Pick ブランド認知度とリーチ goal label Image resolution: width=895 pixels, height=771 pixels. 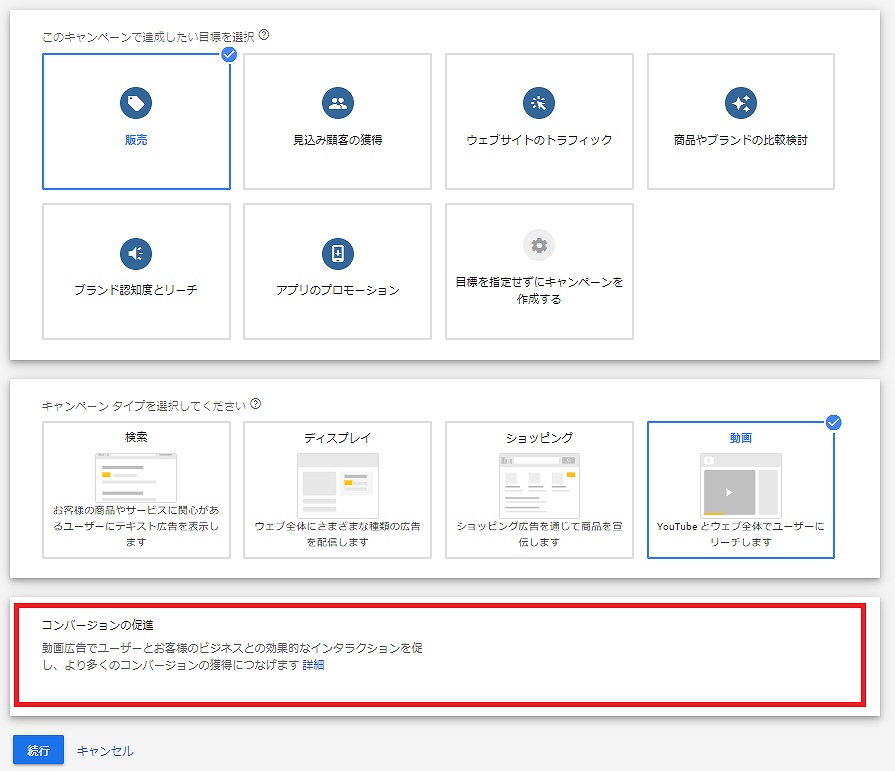[136, 290]
